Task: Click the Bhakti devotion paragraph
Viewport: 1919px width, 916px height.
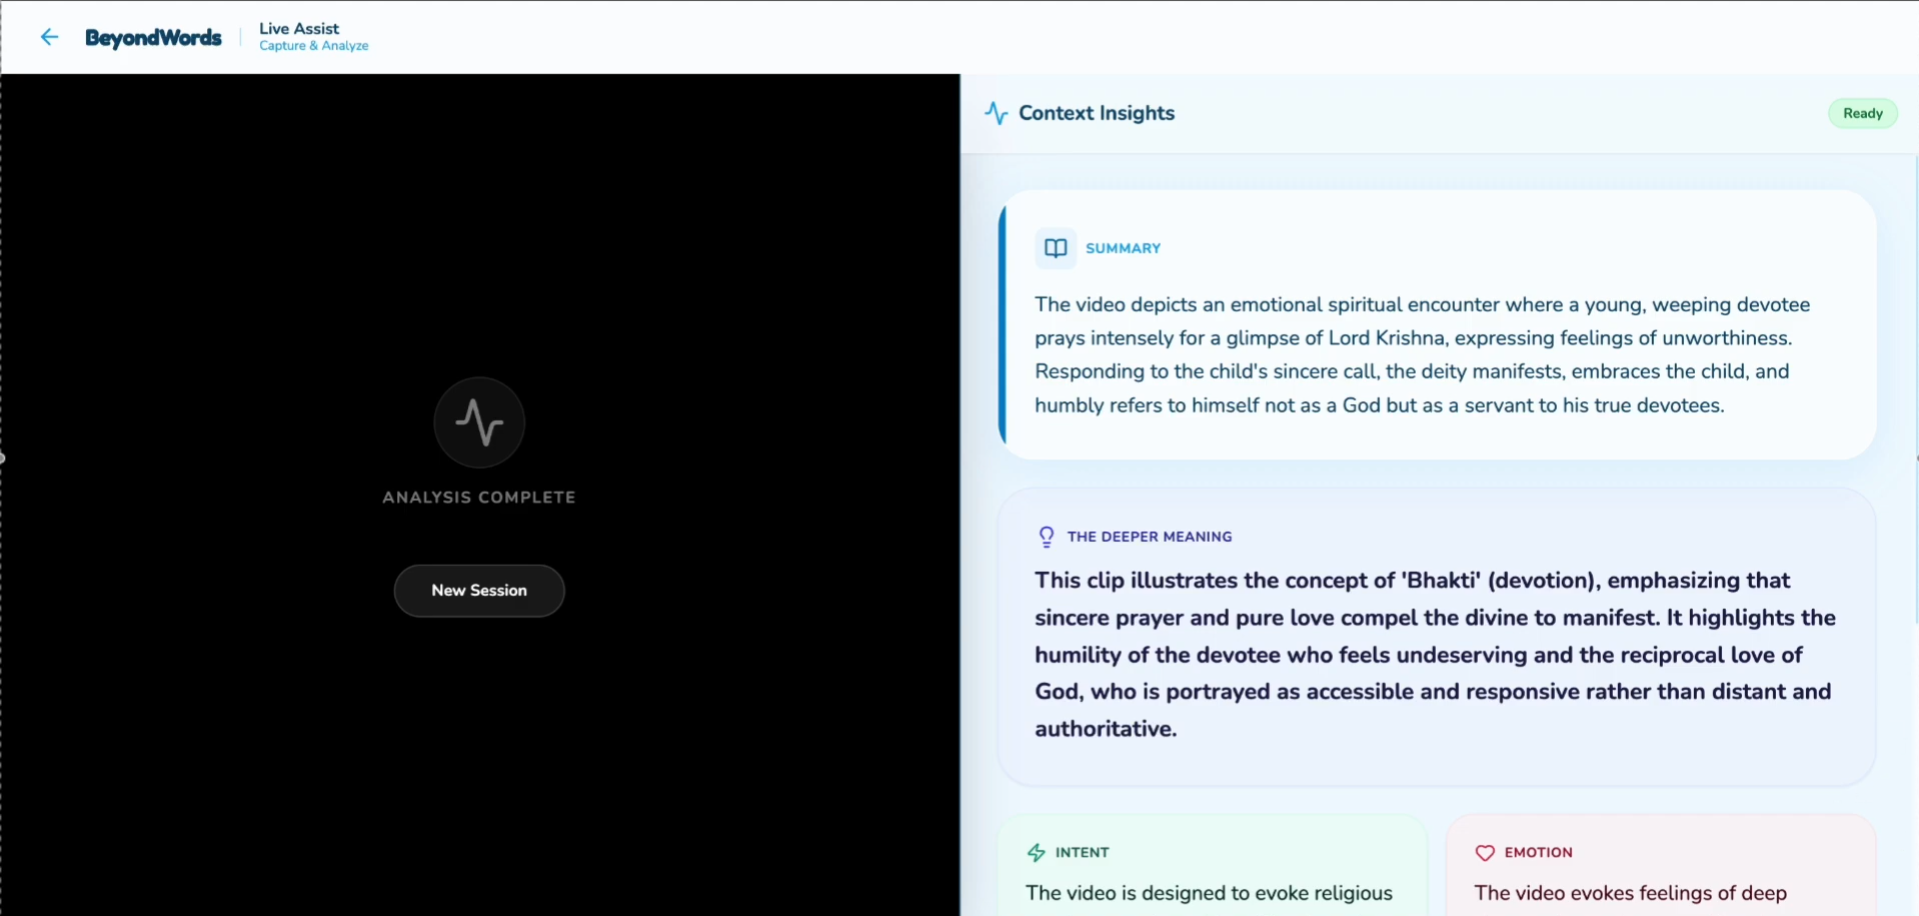Action: point(1436,654)
